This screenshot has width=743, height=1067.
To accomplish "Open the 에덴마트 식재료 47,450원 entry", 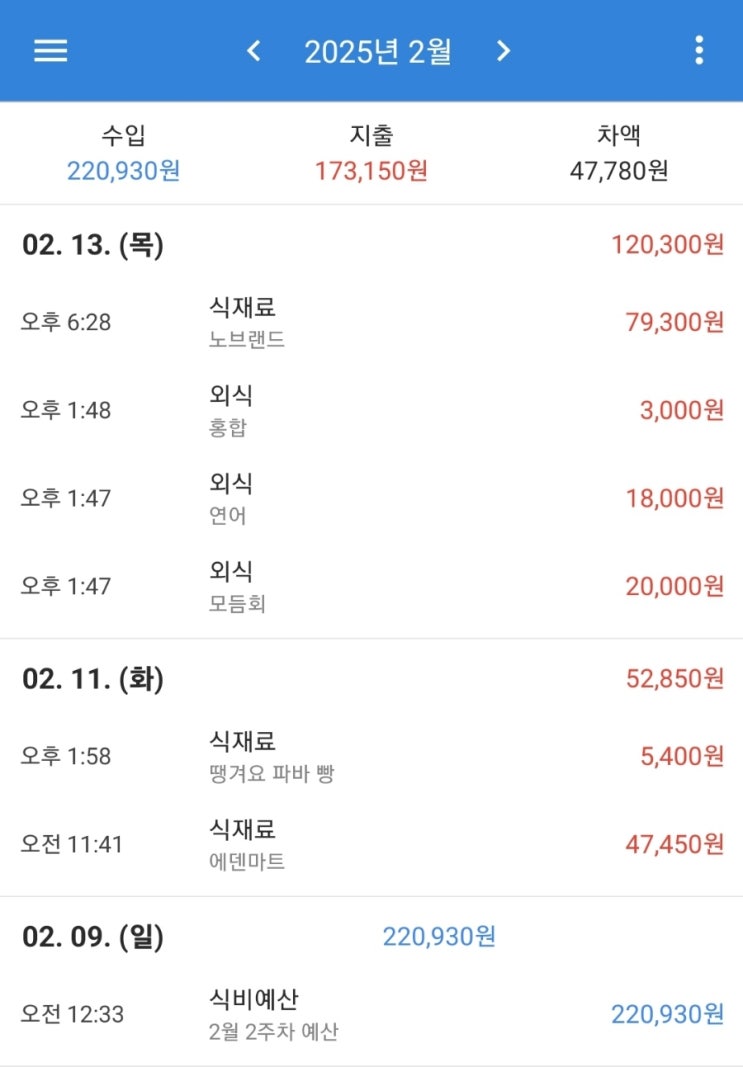I will tap(372, 844).
